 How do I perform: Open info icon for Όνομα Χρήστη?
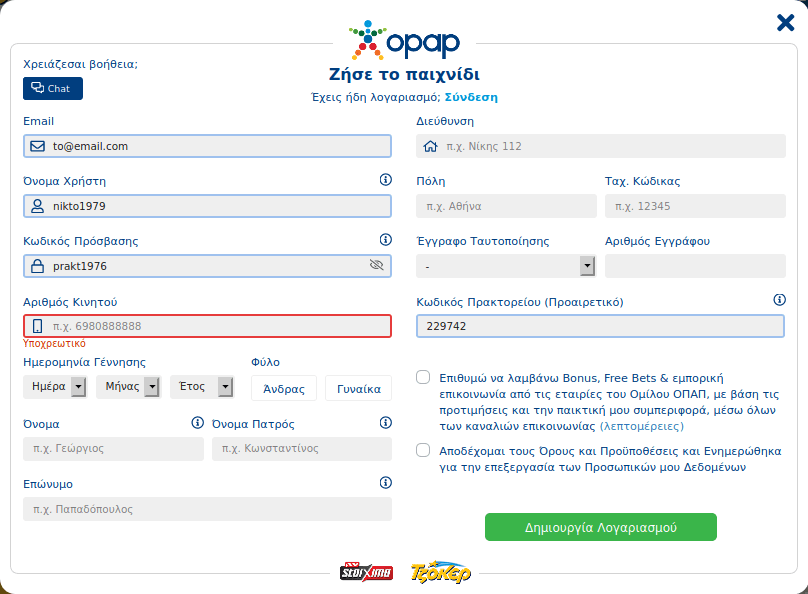[385, 180]
